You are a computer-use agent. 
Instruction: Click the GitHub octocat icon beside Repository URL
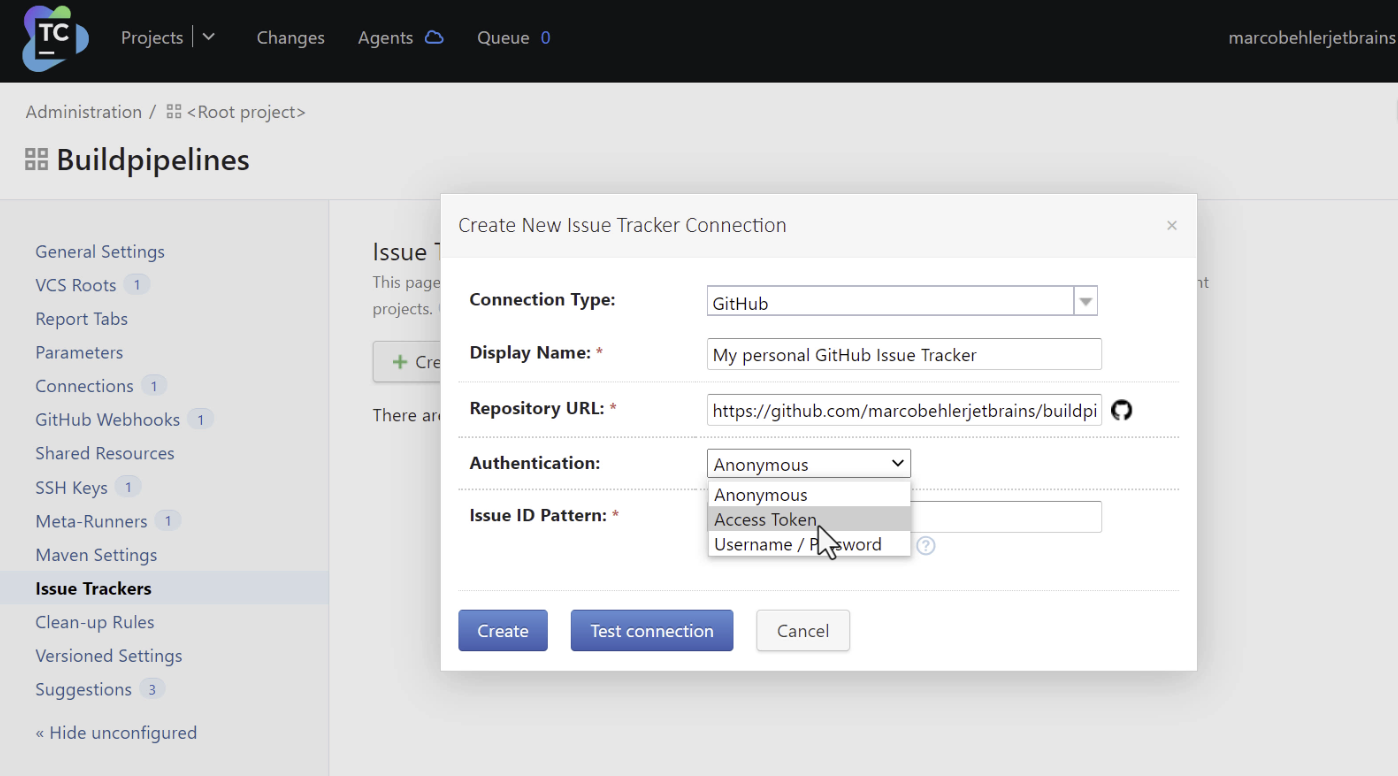pos(1121,409)
